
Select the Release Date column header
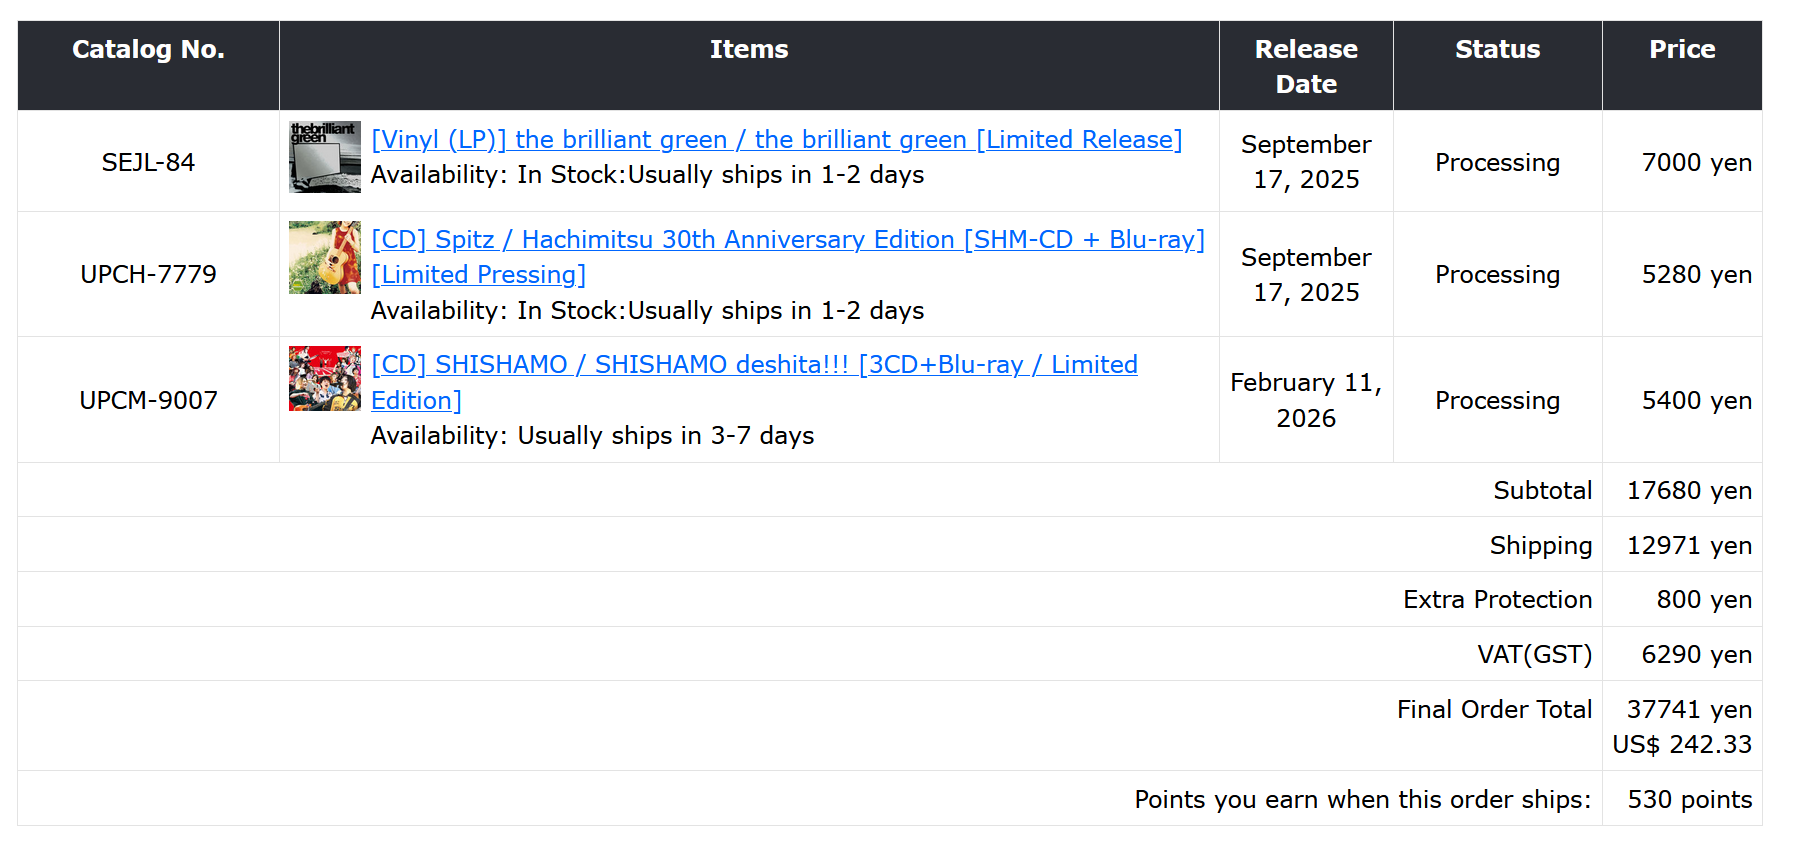tap(1306, 66)
